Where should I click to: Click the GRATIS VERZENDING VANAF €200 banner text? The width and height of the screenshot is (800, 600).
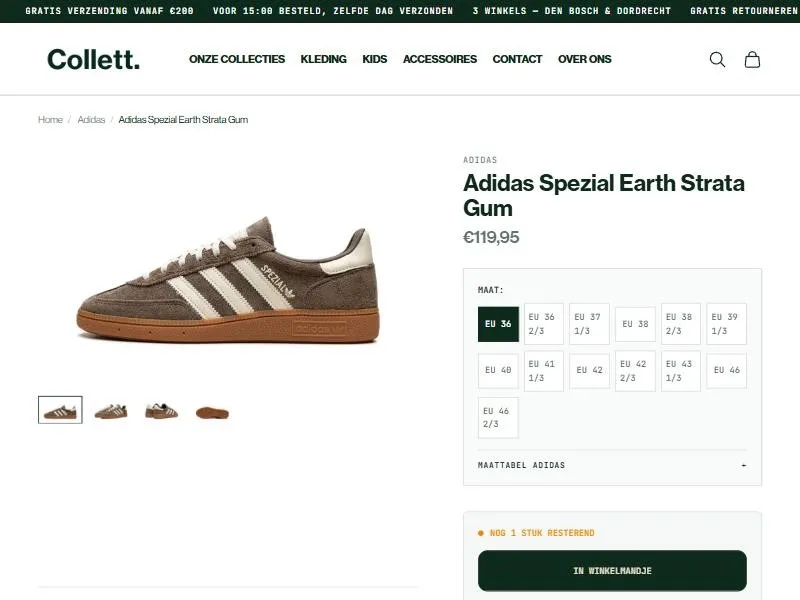[109, 11]
